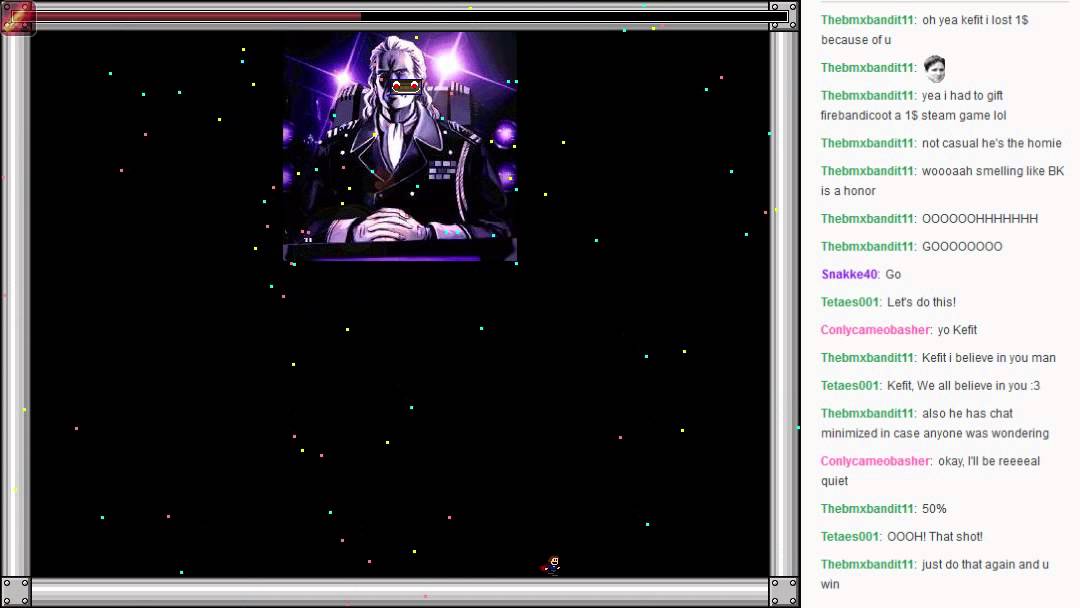Screen dimensions: 1080x608
Task: Click the message "also he has chat minimized"
Action: coord(935,423)
